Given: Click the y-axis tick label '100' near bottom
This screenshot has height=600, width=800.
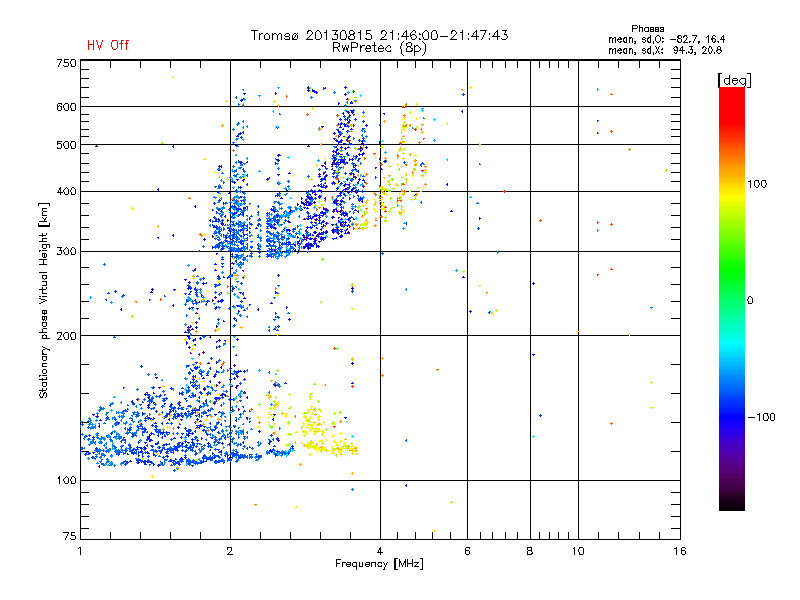Looking at the screenshot, I should (66, 481).
